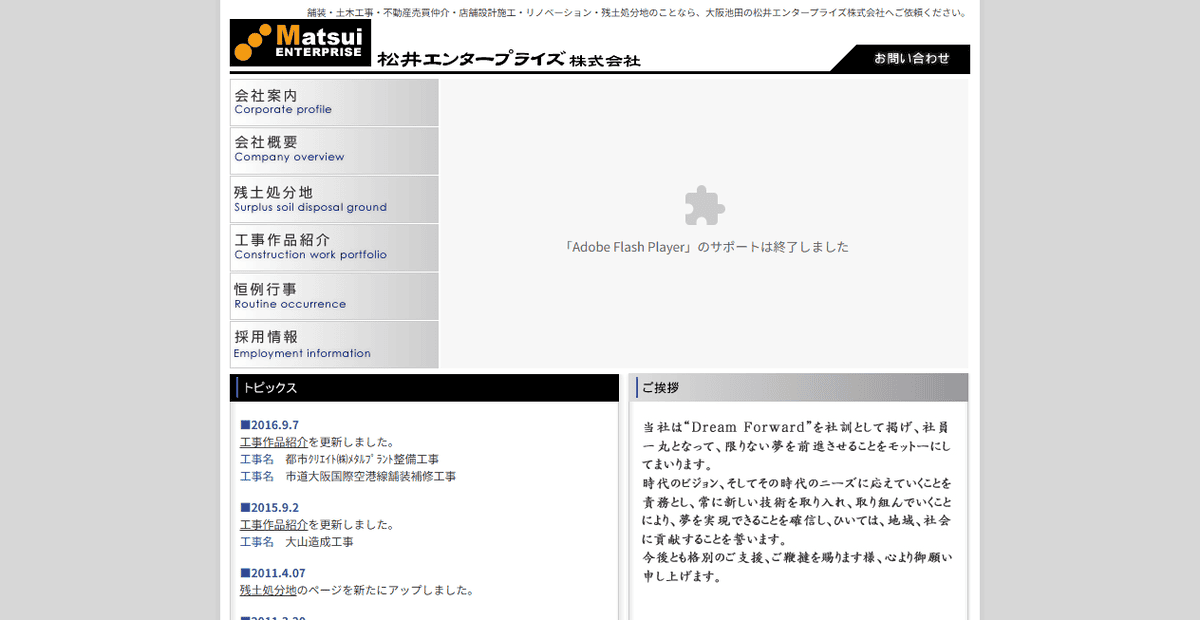Open the 会社概要 Company overview page
Viewport: 1200px width, 620px height.
pyautogui.click(x=334, y=149)
